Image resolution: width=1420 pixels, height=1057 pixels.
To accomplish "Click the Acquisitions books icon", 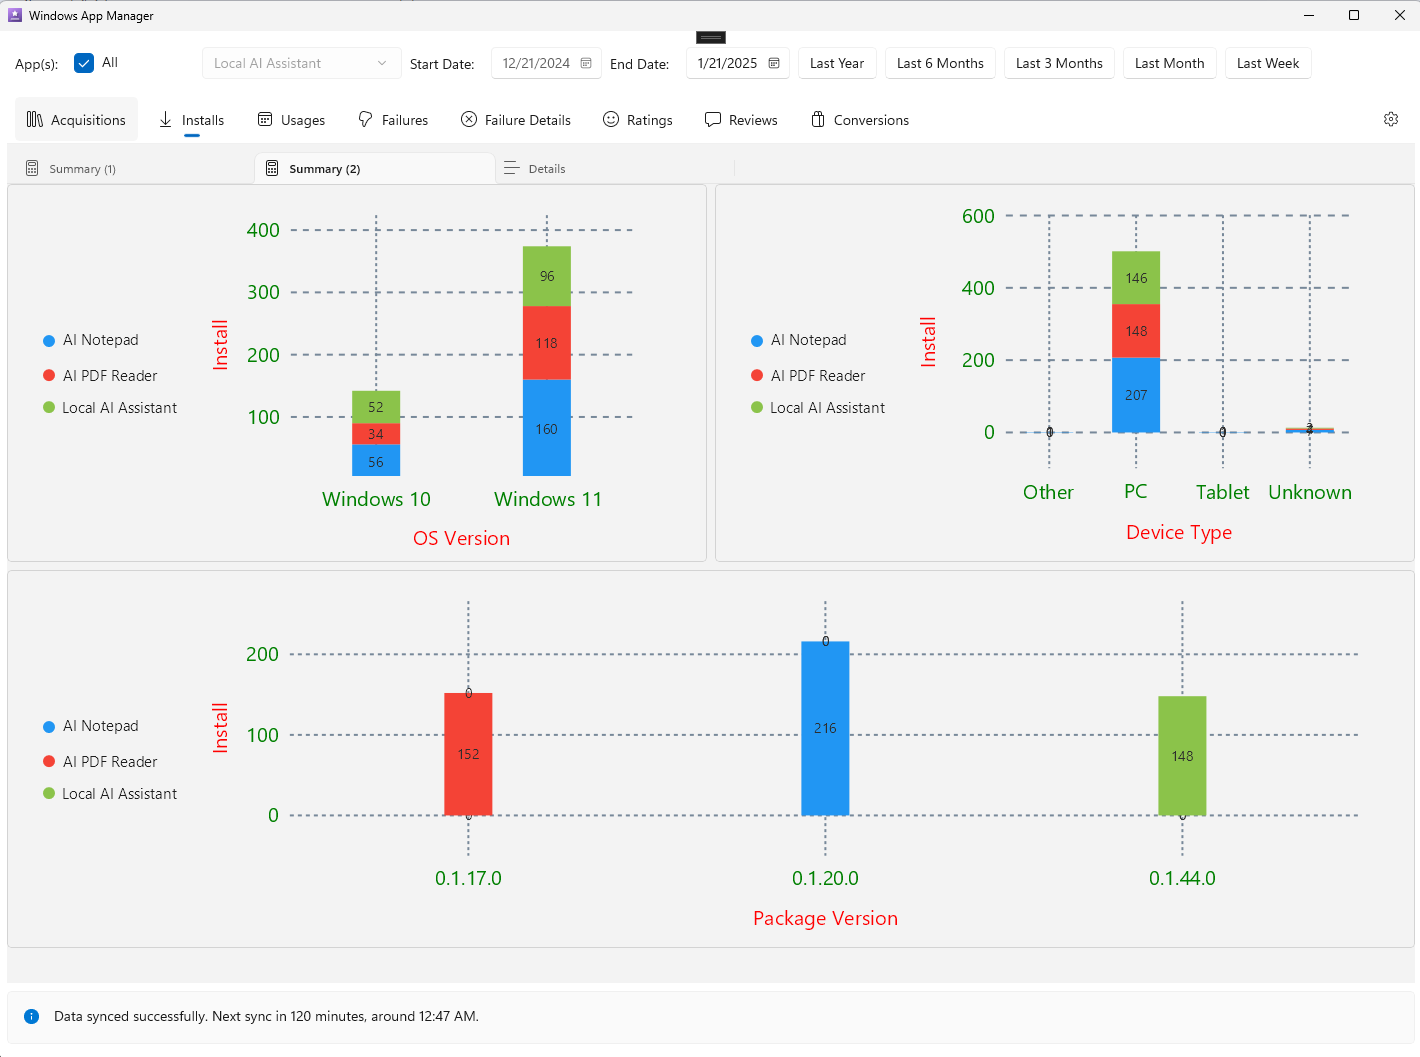I will coord(35,119).
